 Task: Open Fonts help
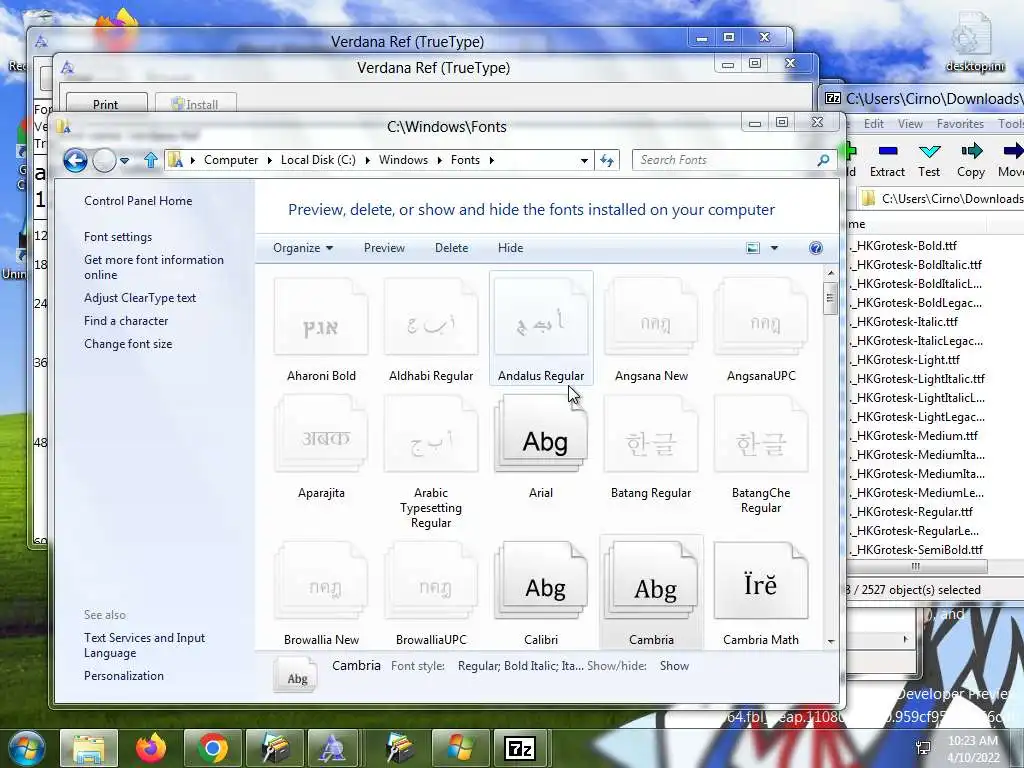coord(816,248)
